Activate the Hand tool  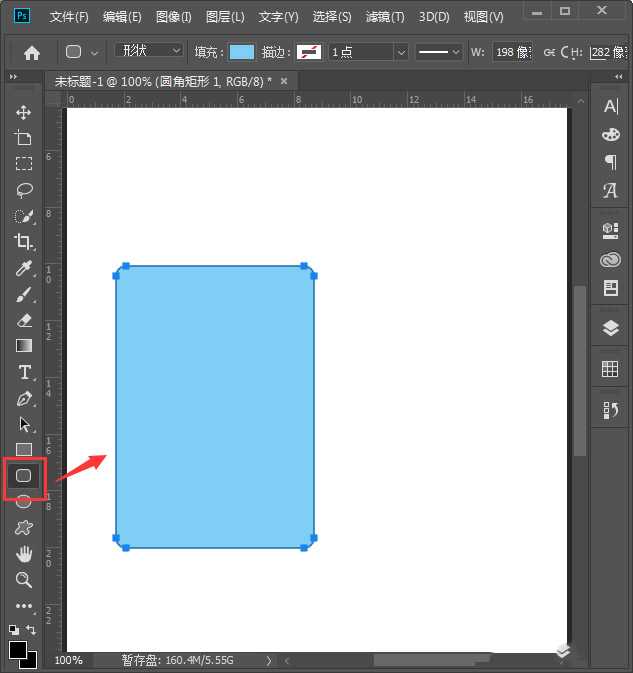coord(24,554)
